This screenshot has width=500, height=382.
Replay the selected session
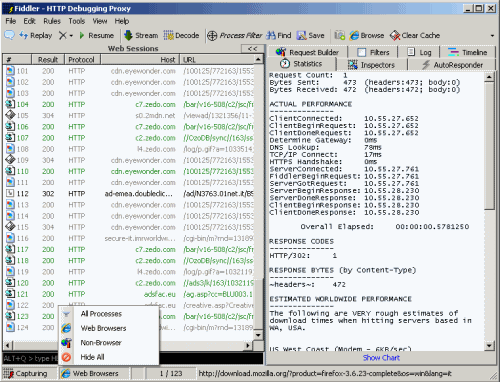tap(36, 35)
